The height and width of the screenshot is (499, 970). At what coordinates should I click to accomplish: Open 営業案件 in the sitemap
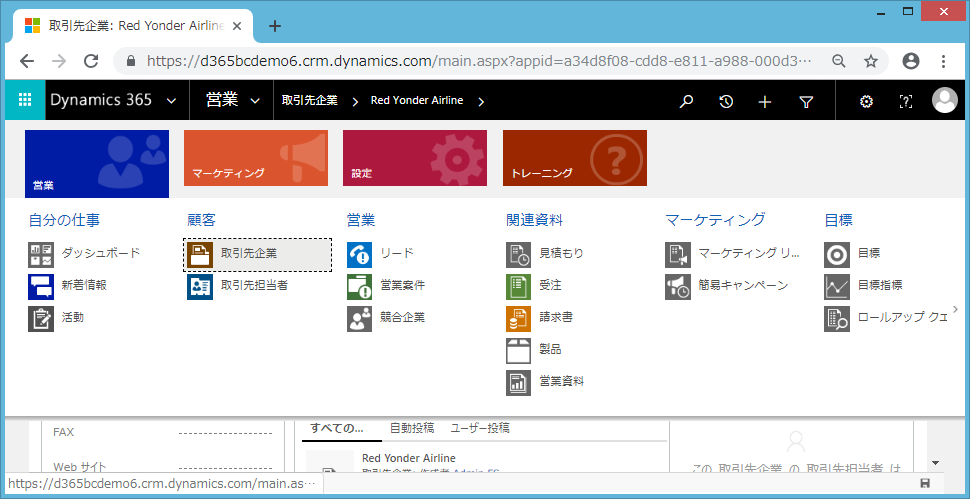click(387, 286)
